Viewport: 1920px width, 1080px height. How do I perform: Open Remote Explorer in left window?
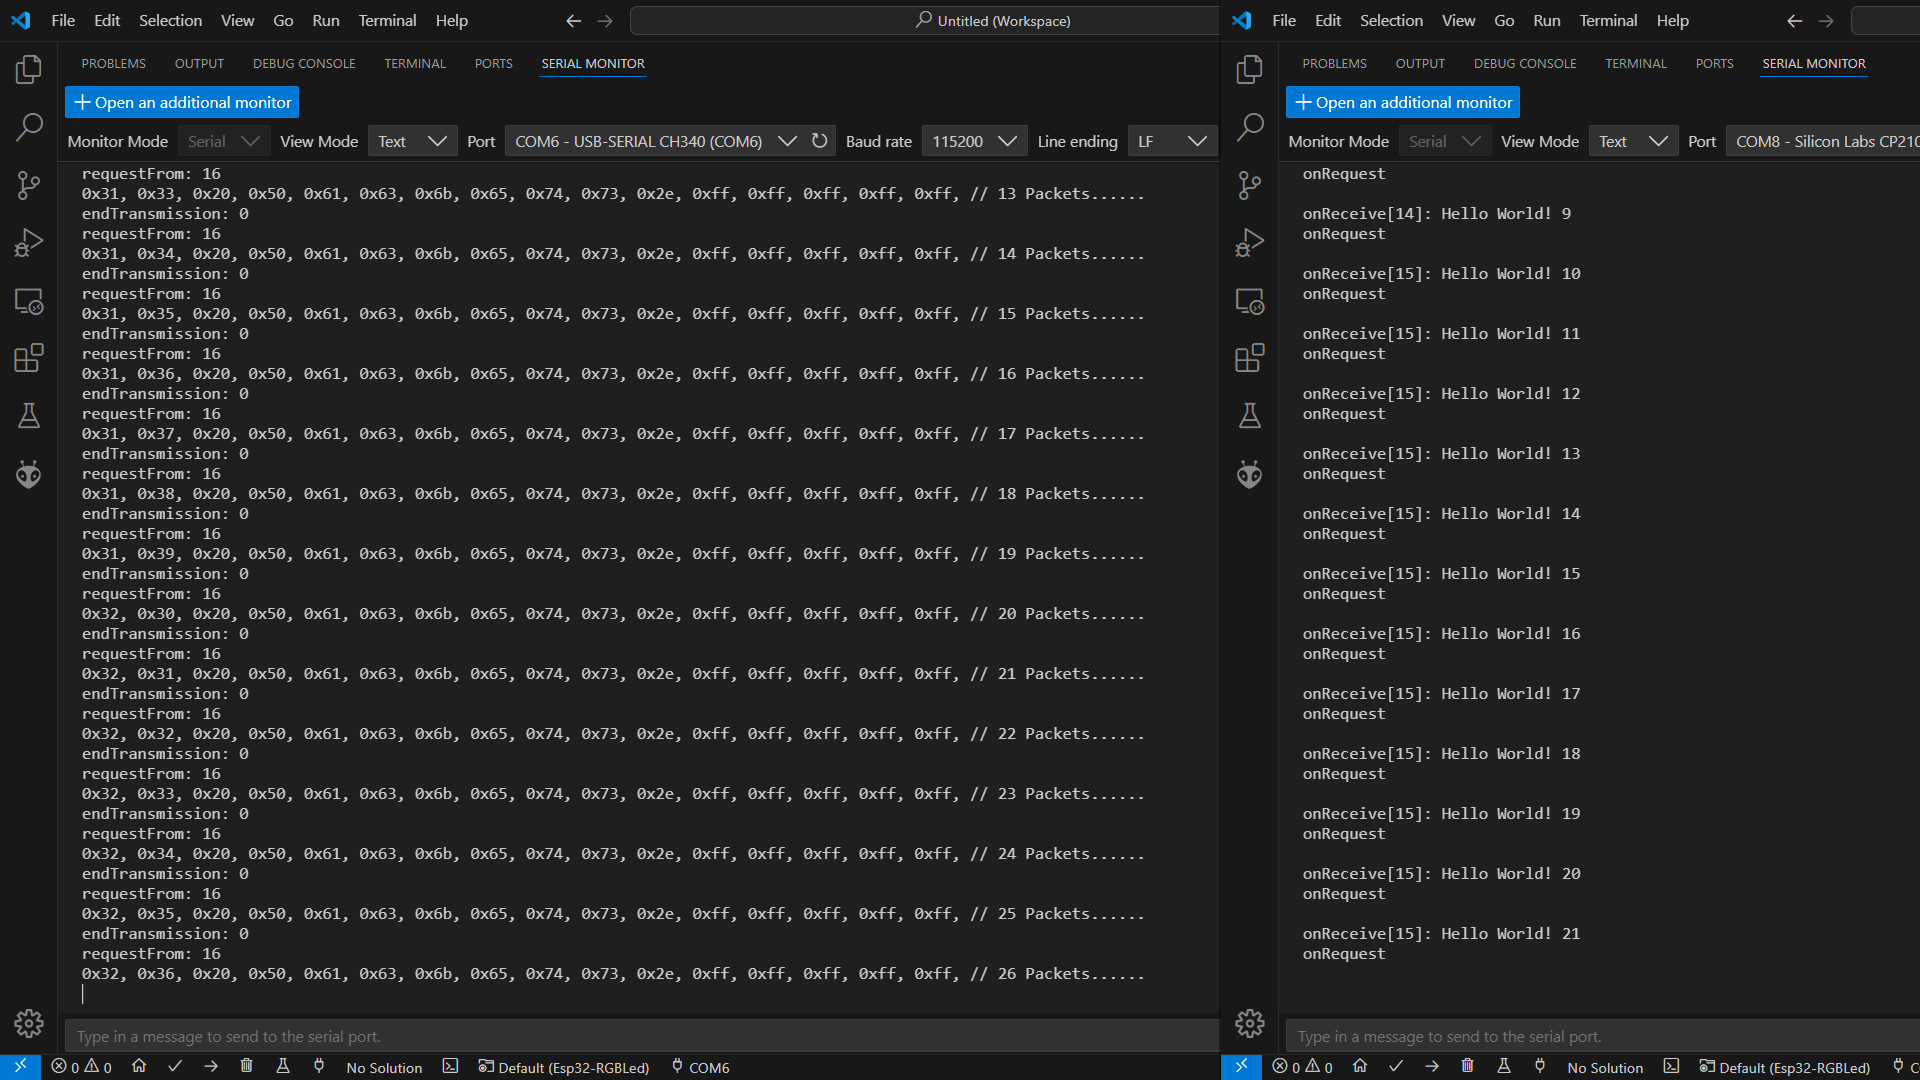coord(29,301)
